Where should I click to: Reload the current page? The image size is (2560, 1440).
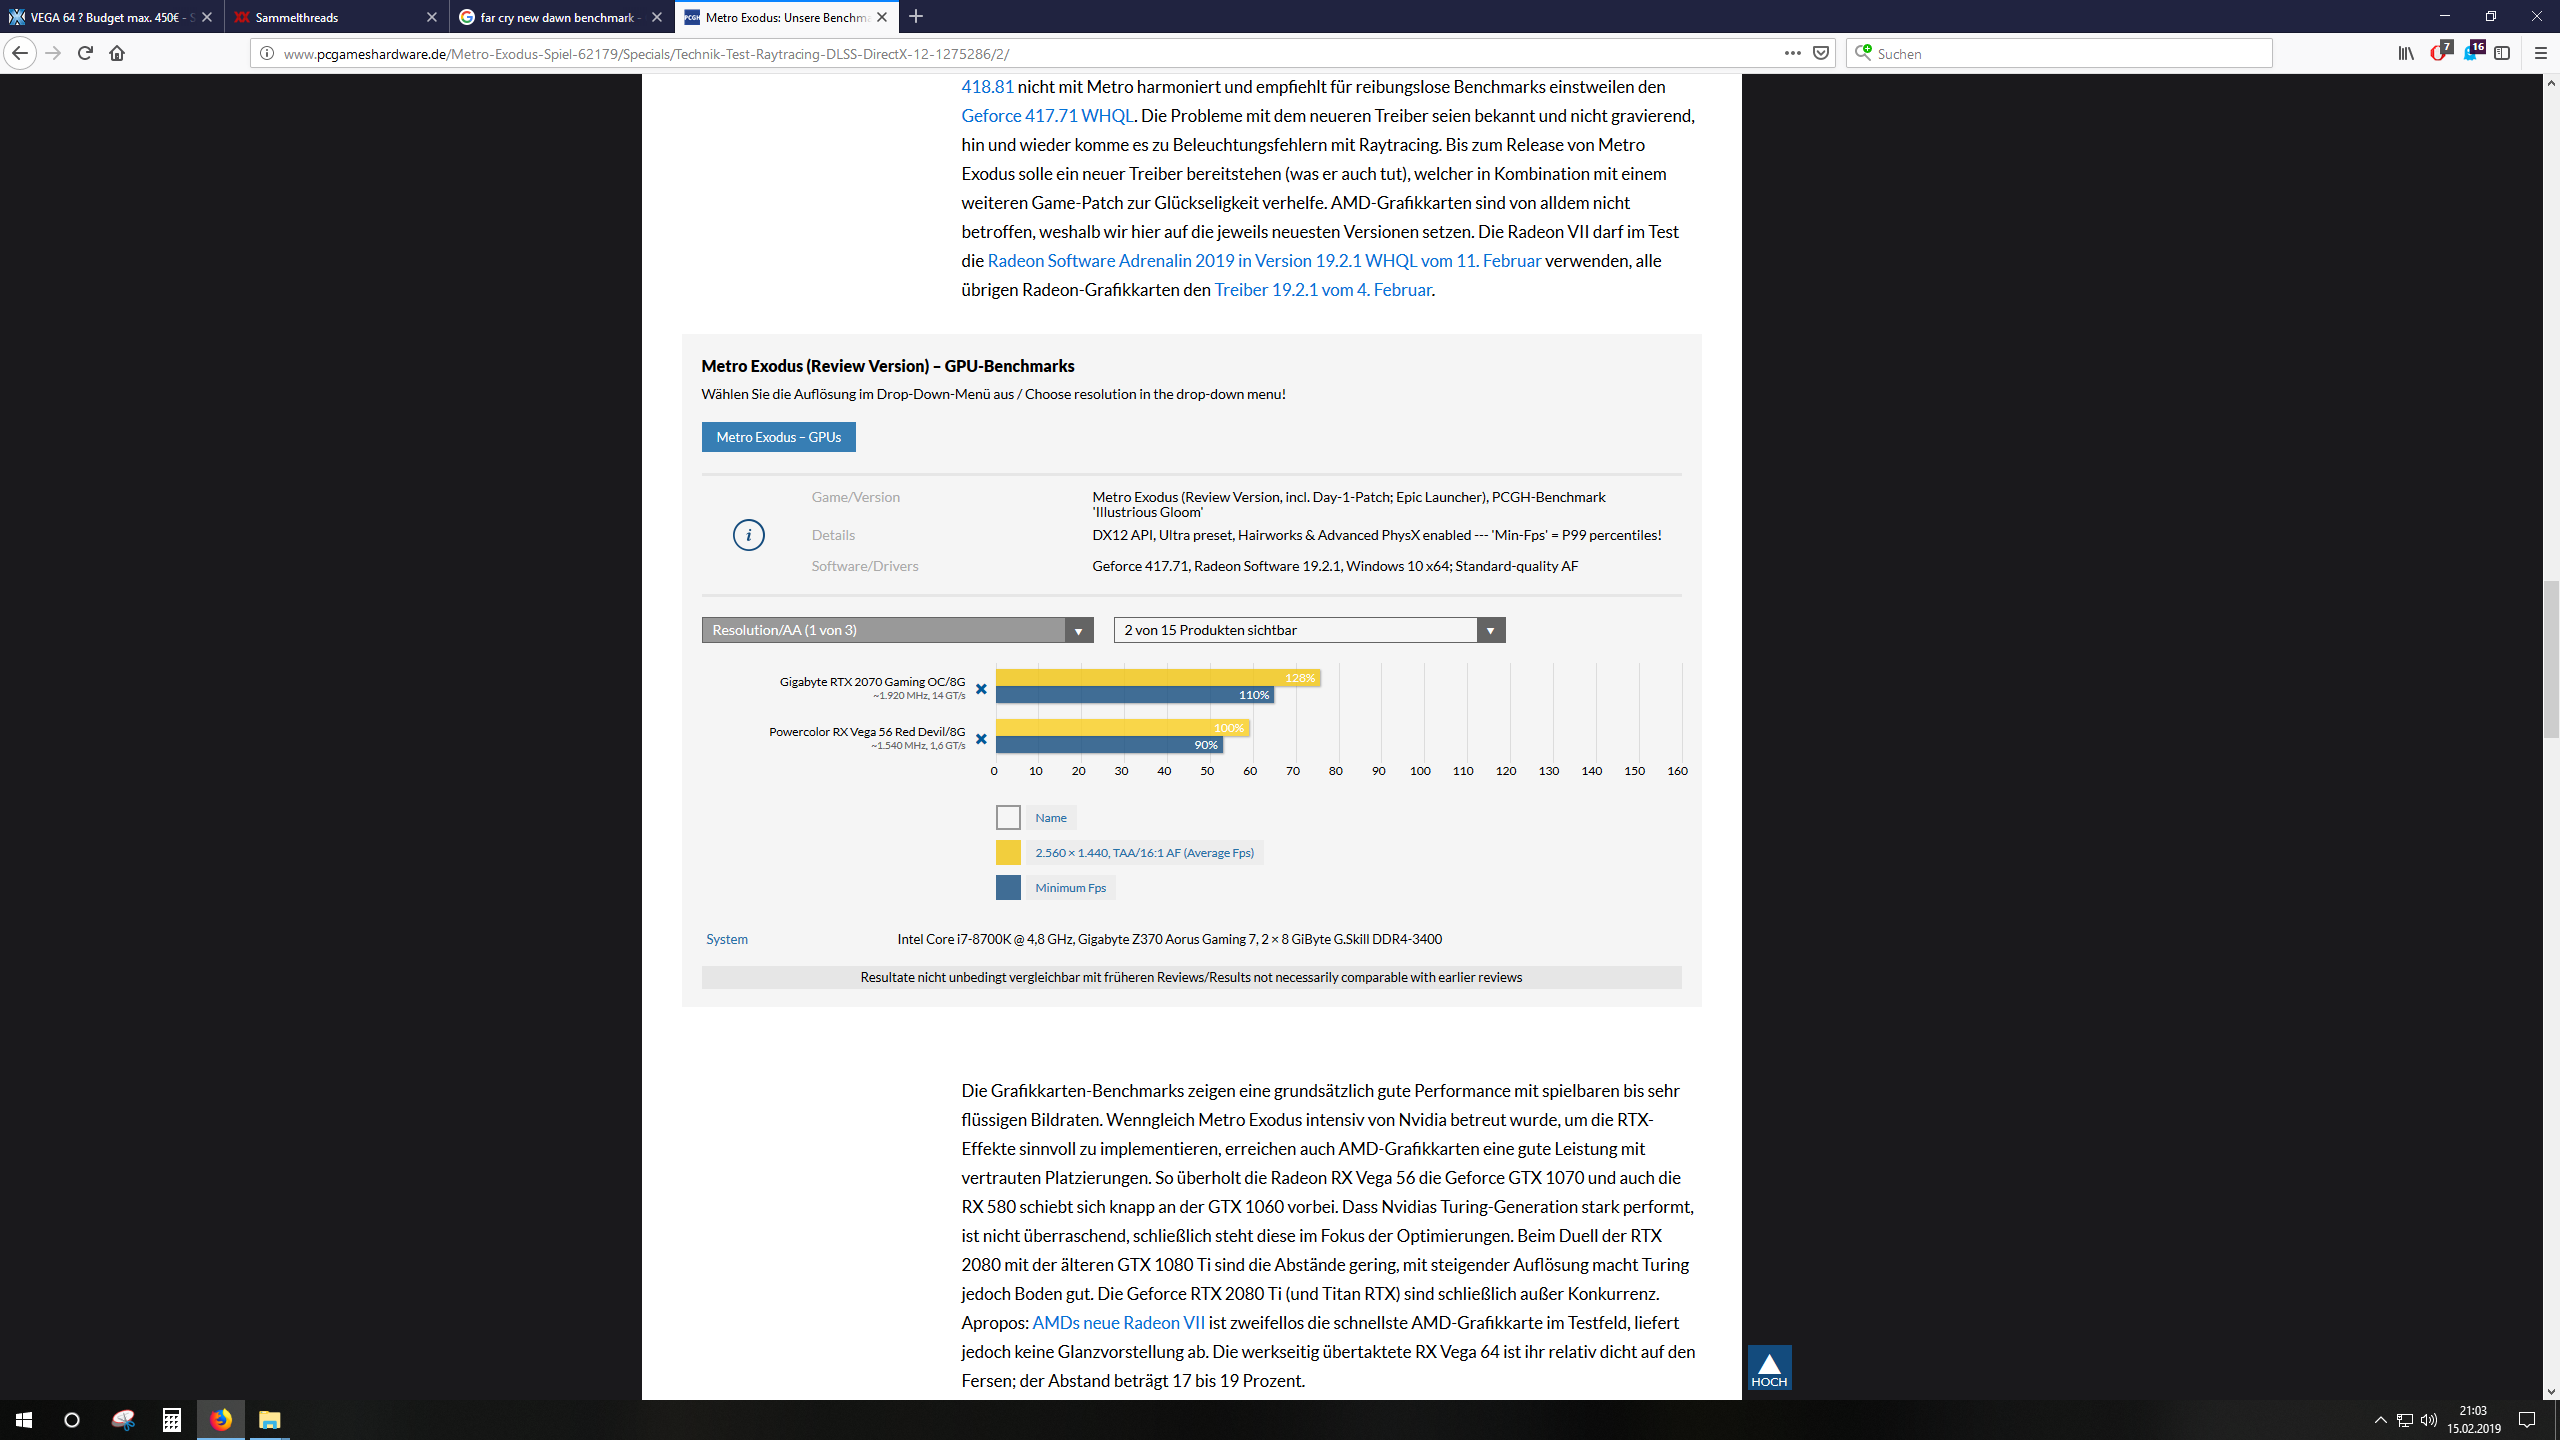(x=86, y=53)
